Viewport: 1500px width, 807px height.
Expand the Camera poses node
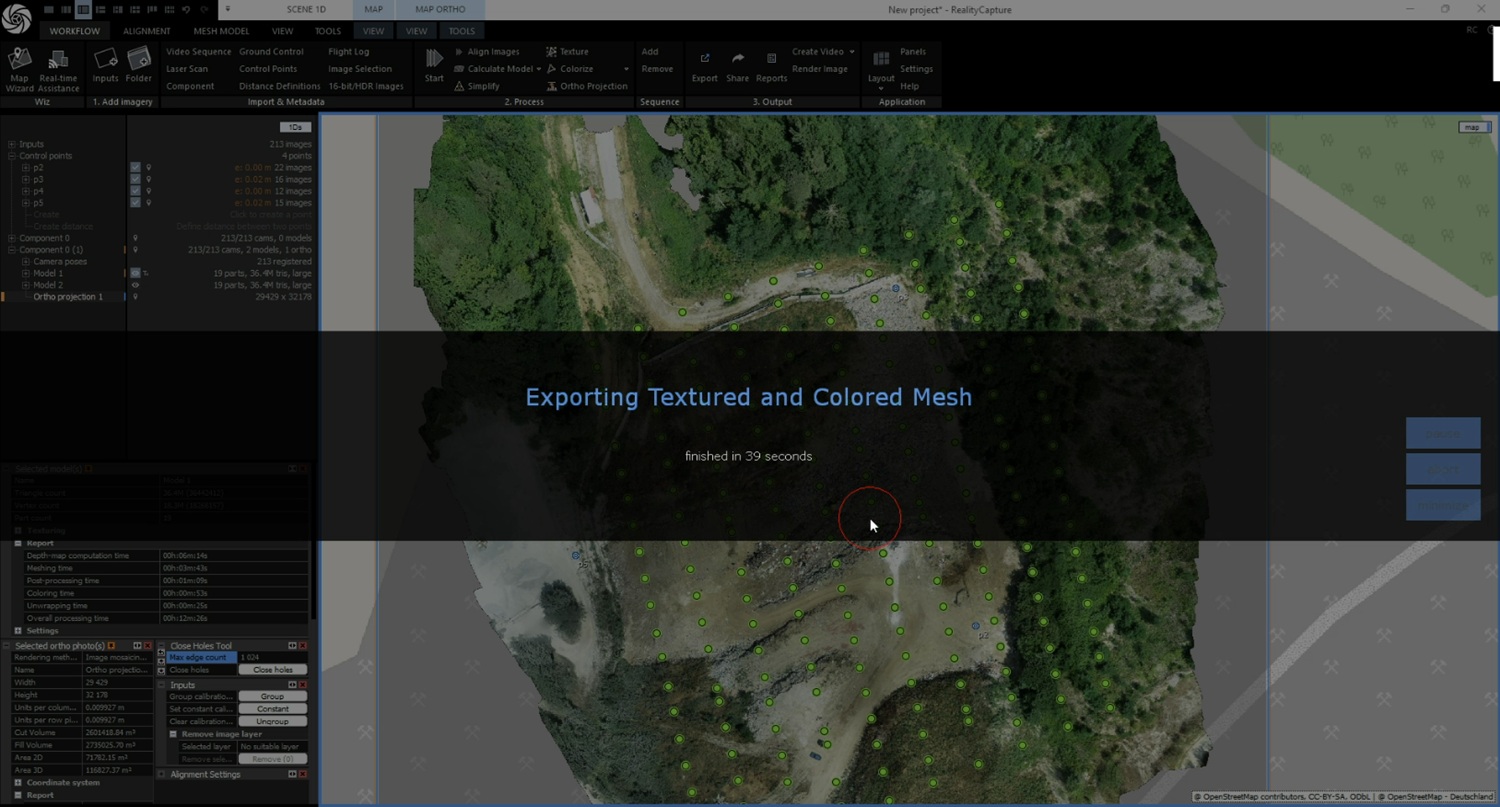click(26, 262)
